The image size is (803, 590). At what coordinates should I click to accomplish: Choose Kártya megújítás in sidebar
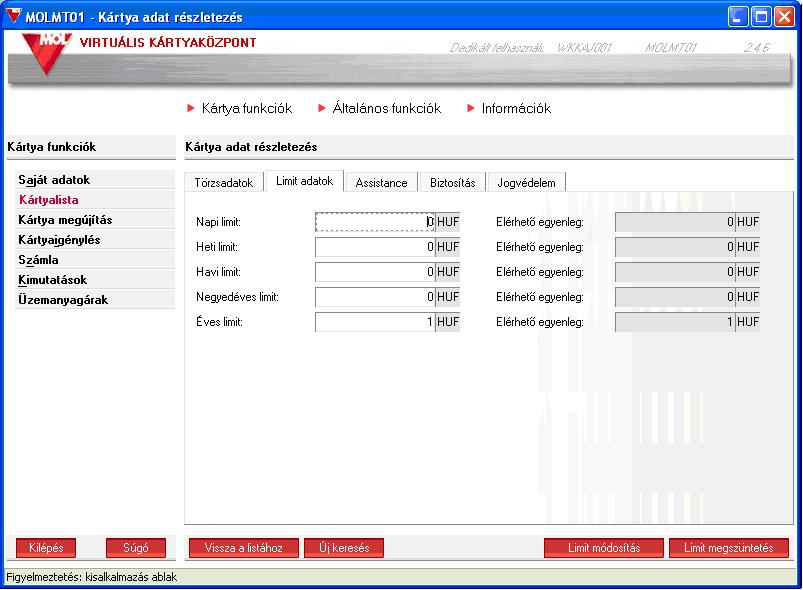click(x=95, y=220)
